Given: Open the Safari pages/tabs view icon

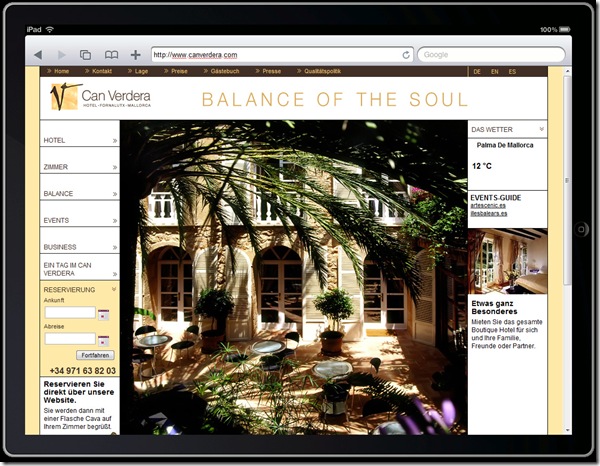Looking at the screenshot, I should [x=86, y=54].
